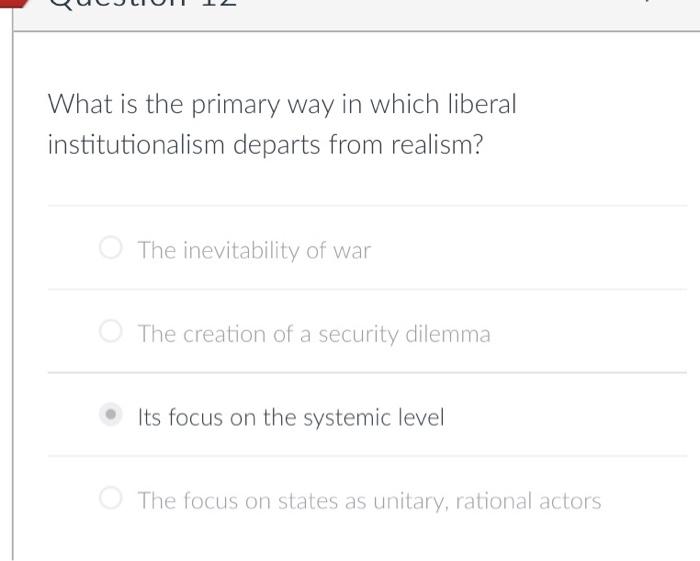Click the red flag marker beside the question header

tap(14, 3)
